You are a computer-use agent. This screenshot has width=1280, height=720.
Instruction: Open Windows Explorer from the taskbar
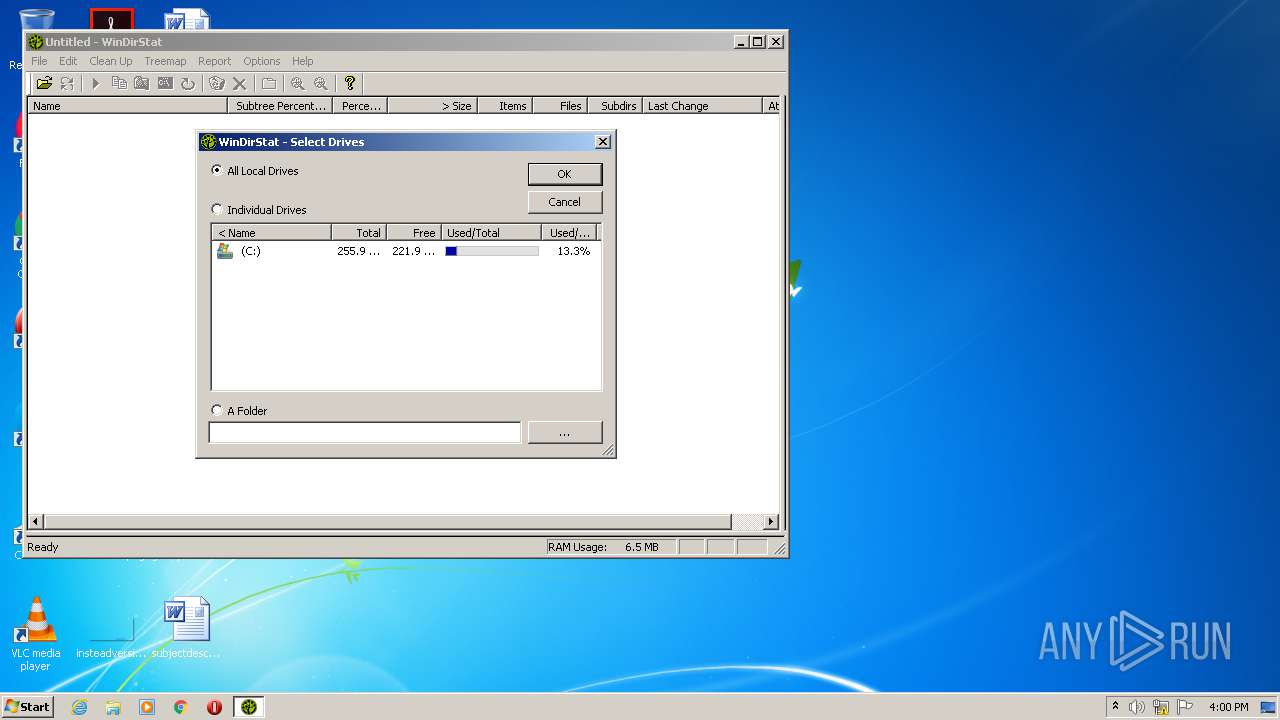pos(113,707)
